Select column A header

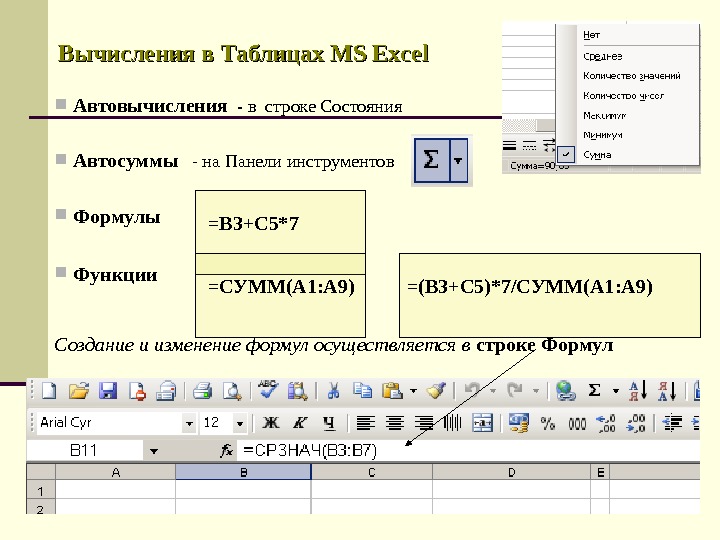tap(115, 472)
